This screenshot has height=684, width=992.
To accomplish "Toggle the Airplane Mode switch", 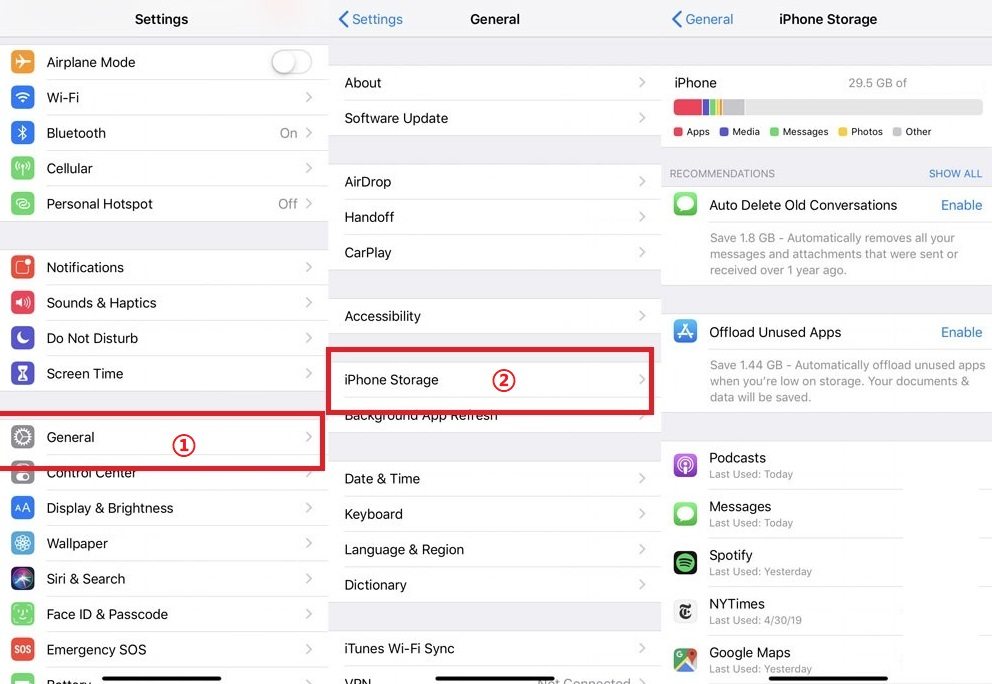I will [291, 62].
